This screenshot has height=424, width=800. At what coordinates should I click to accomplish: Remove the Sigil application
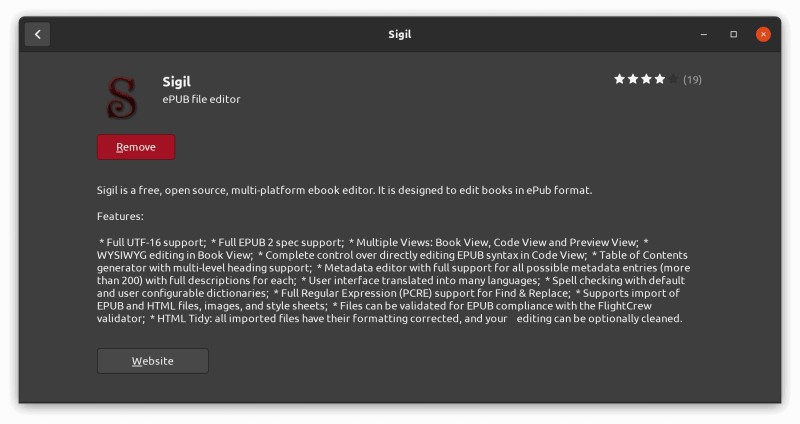[x=136, y=147]
